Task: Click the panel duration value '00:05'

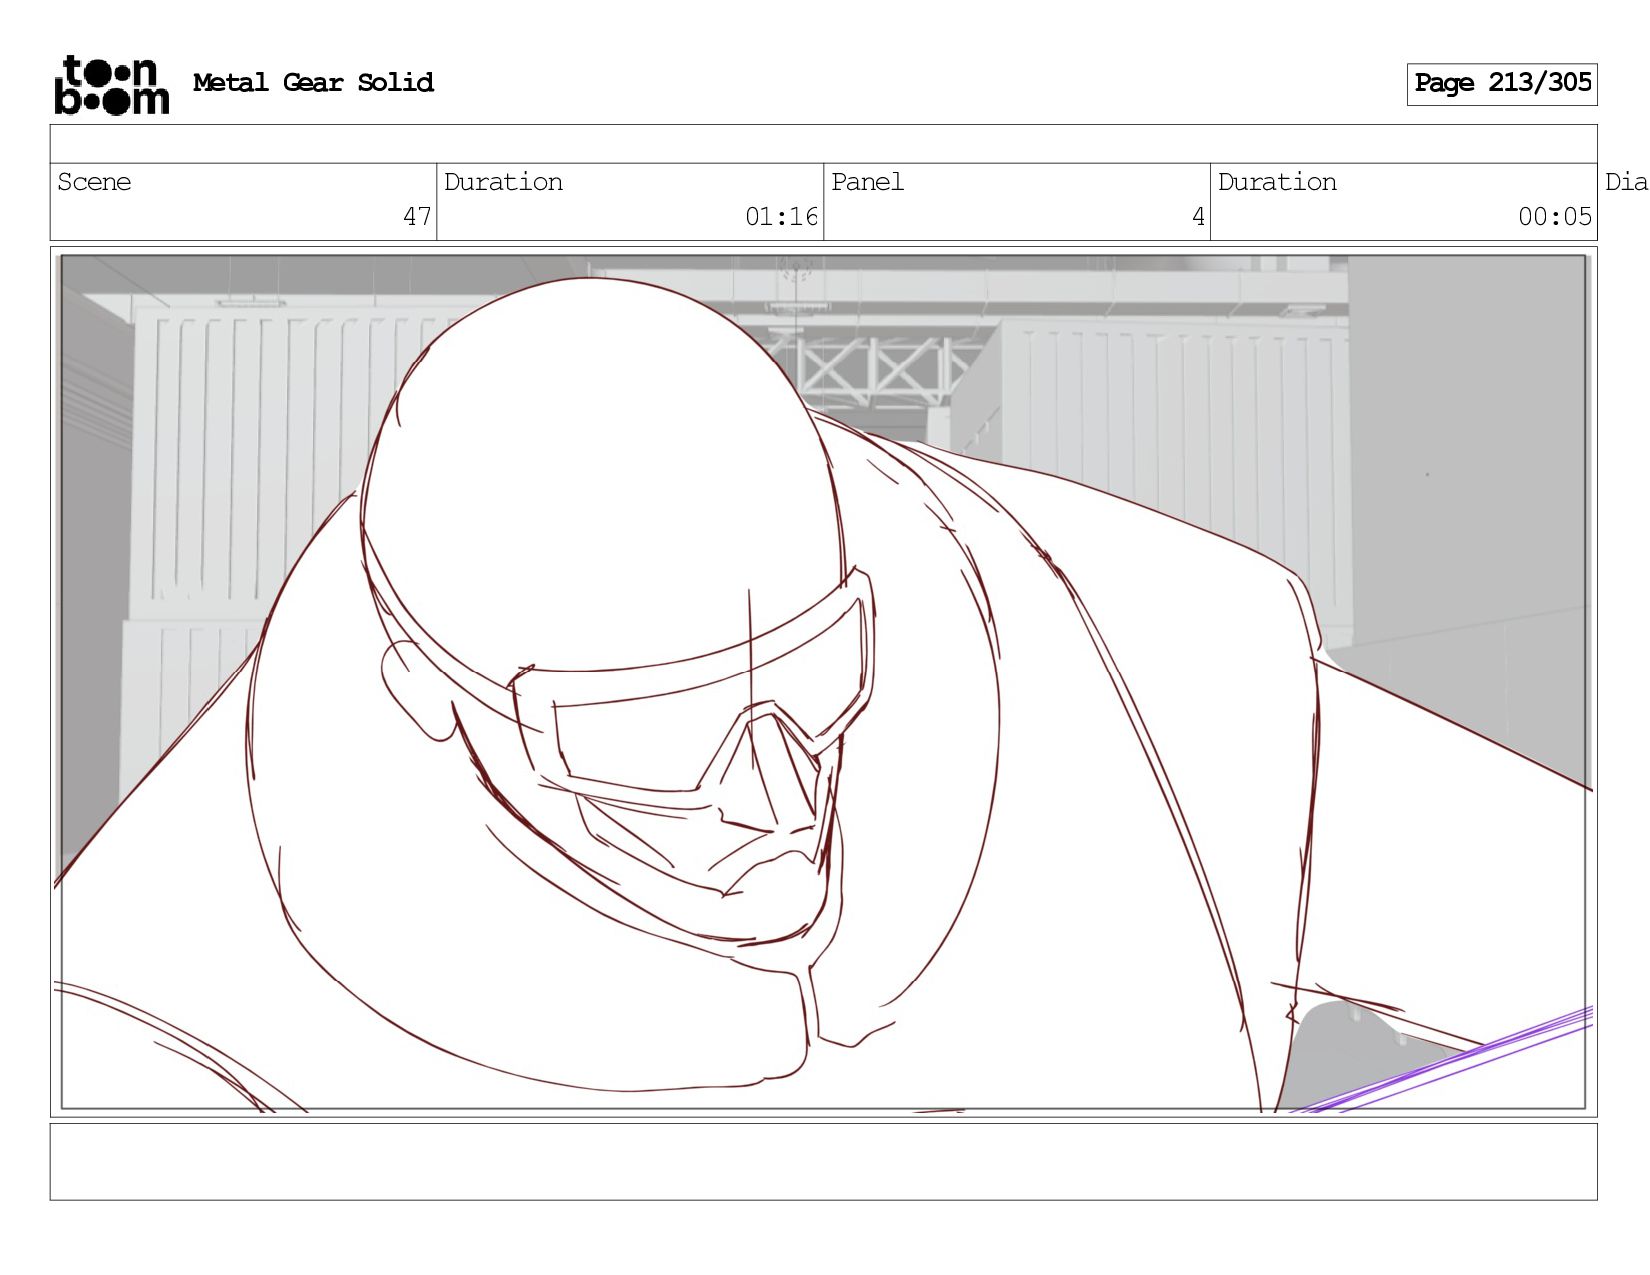Action: tap(1555, 217)
